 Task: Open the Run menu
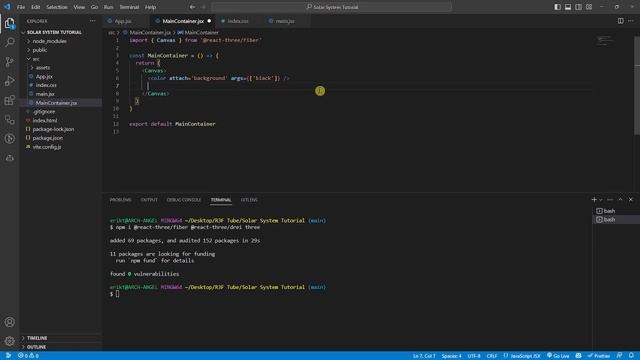pyautogui.click(x=108, y=7)
